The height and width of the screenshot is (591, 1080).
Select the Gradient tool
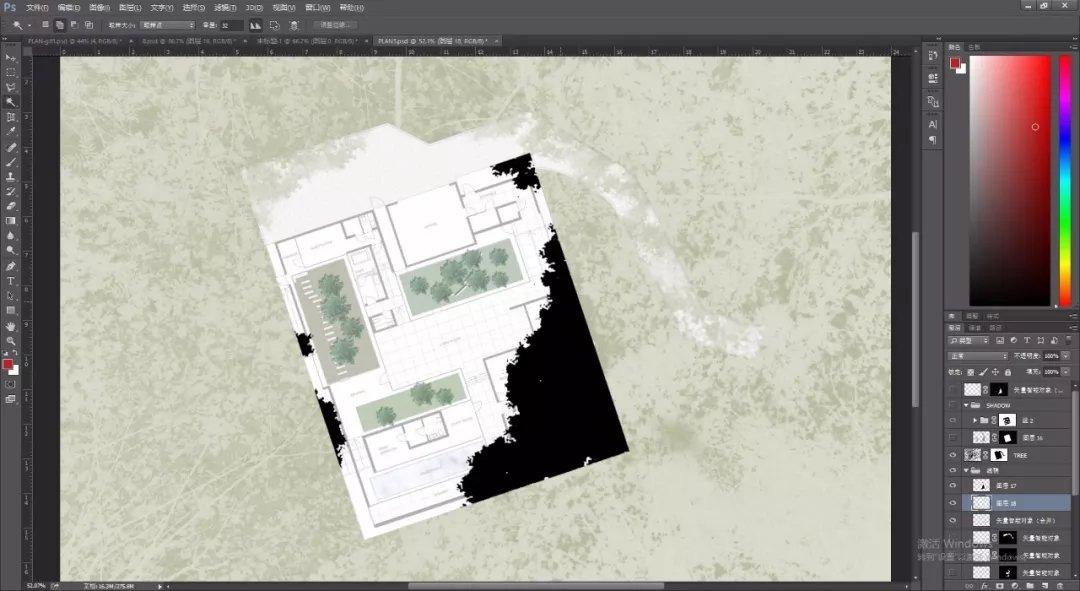[x=10, y=221]
